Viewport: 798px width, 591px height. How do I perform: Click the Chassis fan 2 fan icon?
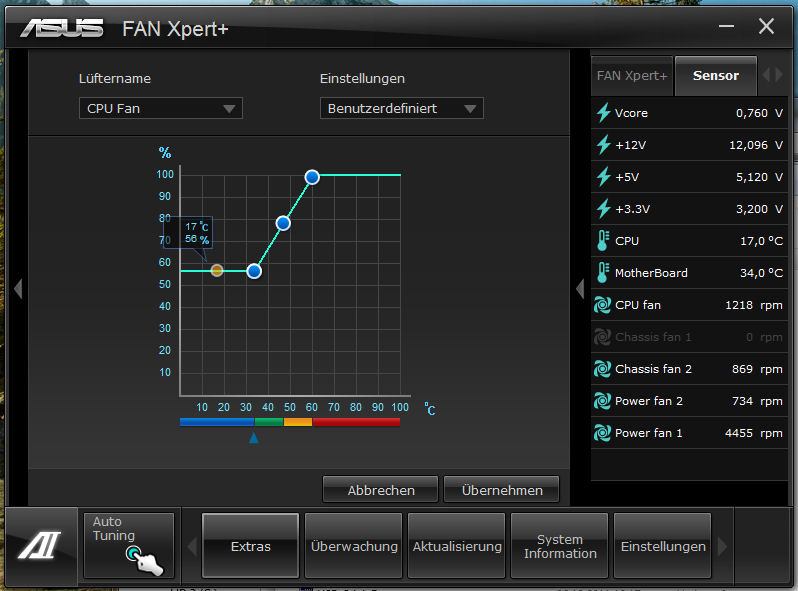(x=603, y=369)
